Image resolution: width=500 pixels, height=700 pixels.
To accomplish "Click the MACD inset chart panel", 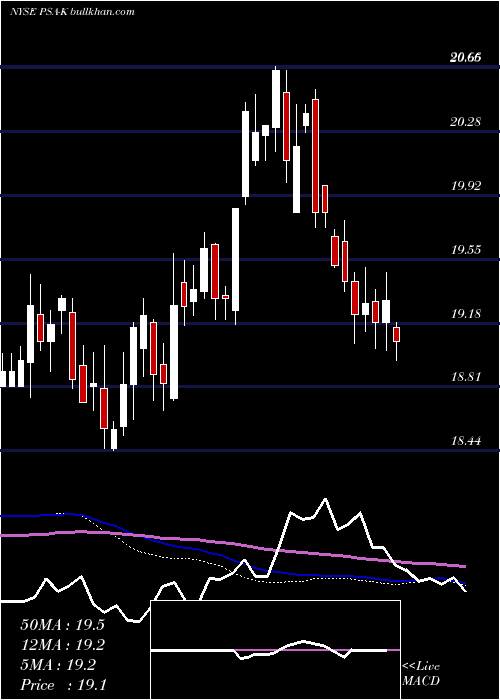I will 275,650.
